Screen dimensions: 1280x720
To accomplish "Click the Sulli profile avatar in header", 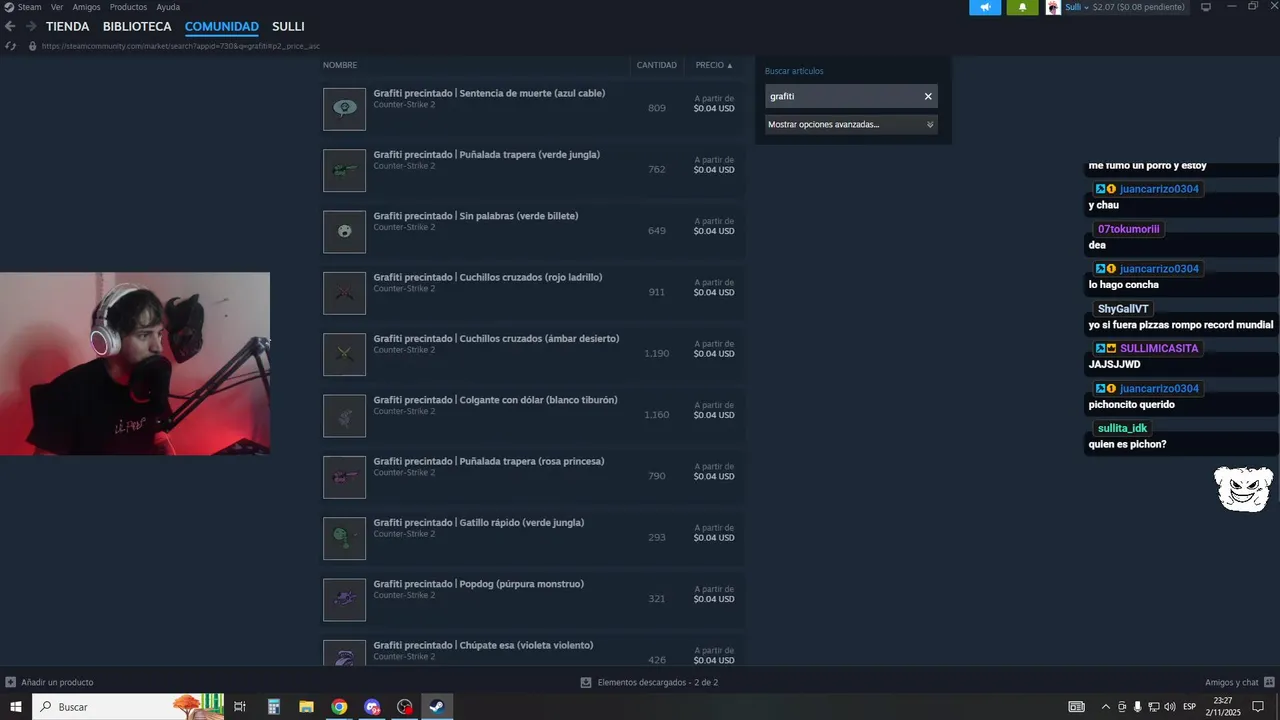I will point(1053,7).
